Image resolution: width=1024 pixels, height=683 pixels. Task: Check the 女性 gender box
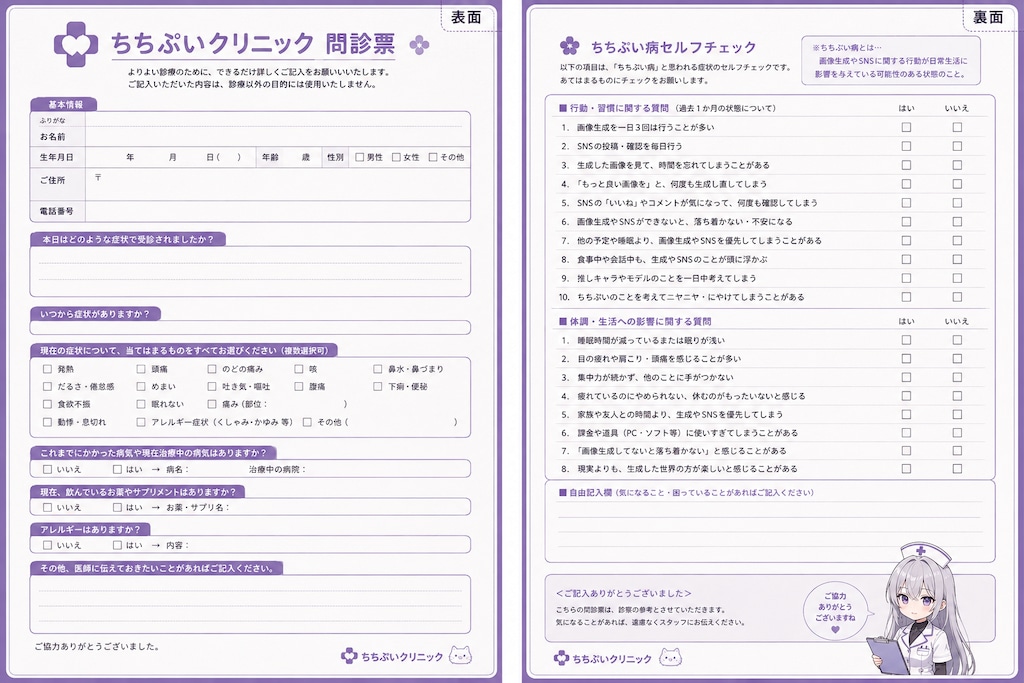pyautogui.click(x=396, y=157)
